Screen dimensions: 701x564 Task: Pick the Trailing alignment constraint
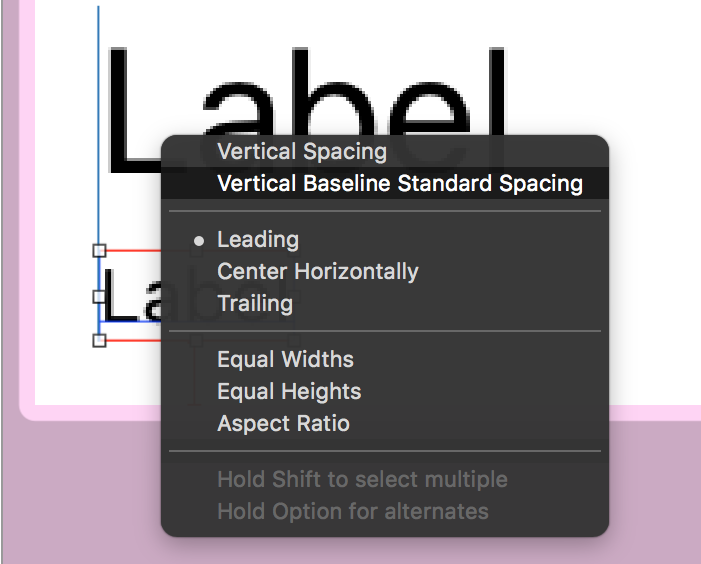coord(254,304)
